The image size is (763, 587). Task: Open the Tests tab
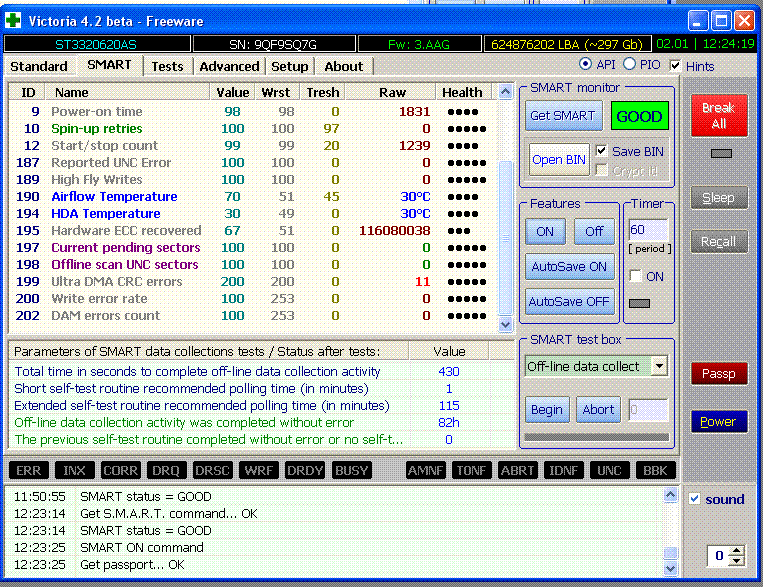click(x=167, y=66)
